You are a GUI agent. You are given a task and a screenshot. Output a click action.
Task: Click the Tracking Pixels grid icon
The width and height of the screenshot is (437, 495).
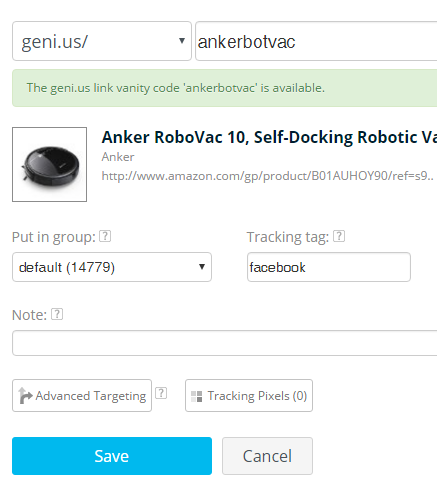point(196,396)
